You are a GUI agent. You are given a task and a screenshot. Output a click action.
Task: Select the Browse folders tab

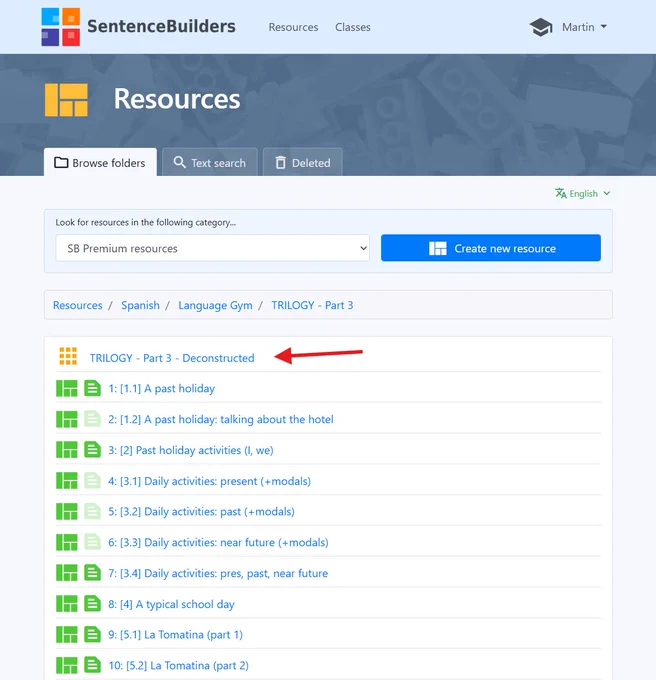pyautogui.click(x=100, y=163)
